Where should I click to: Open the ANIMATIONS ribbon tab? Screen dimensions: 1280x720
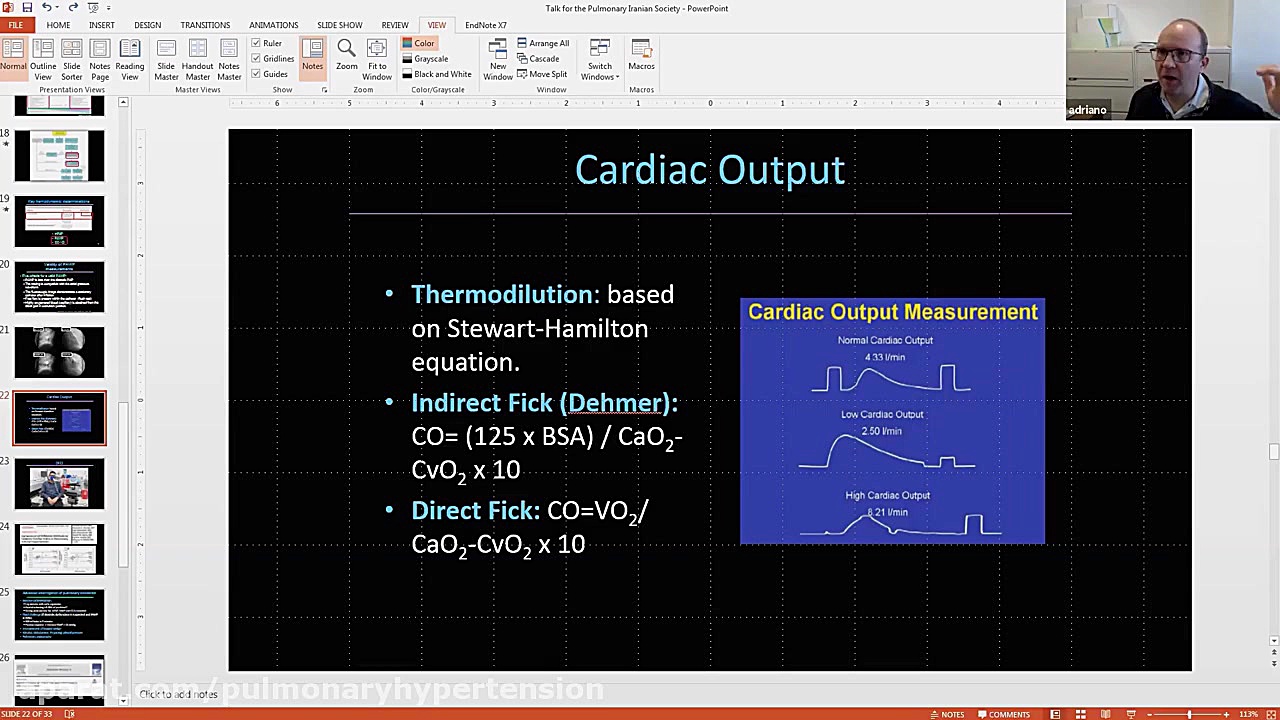click(273, 25)
